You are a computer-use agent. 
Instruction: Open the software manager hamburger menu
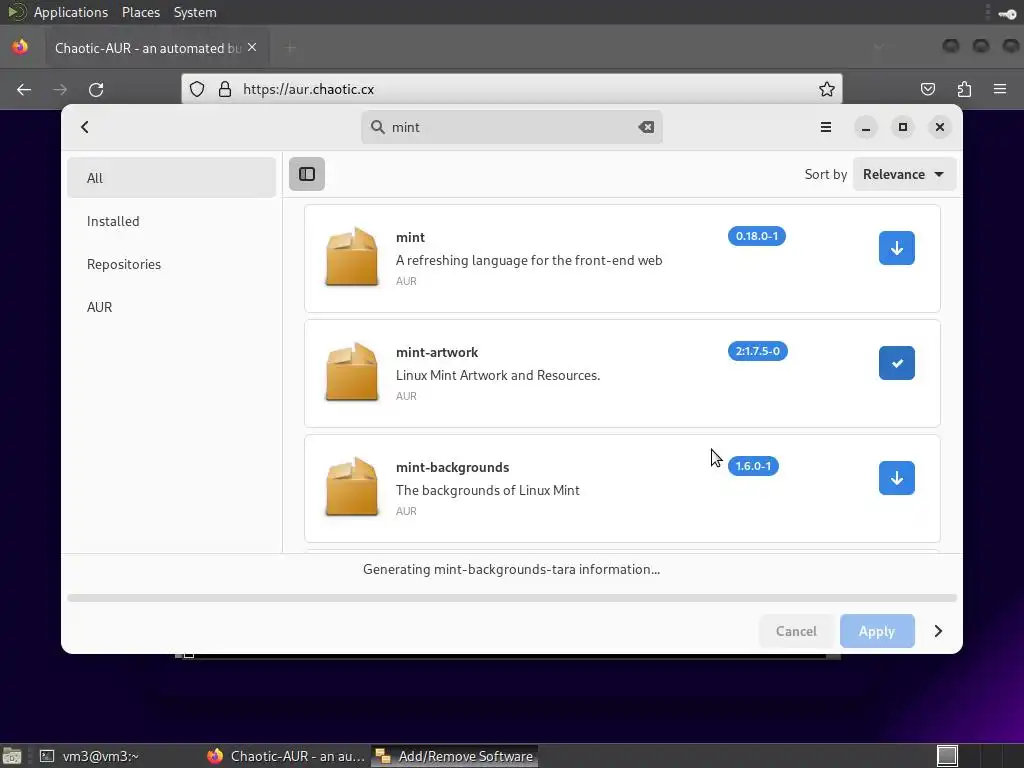click(826, 127)
